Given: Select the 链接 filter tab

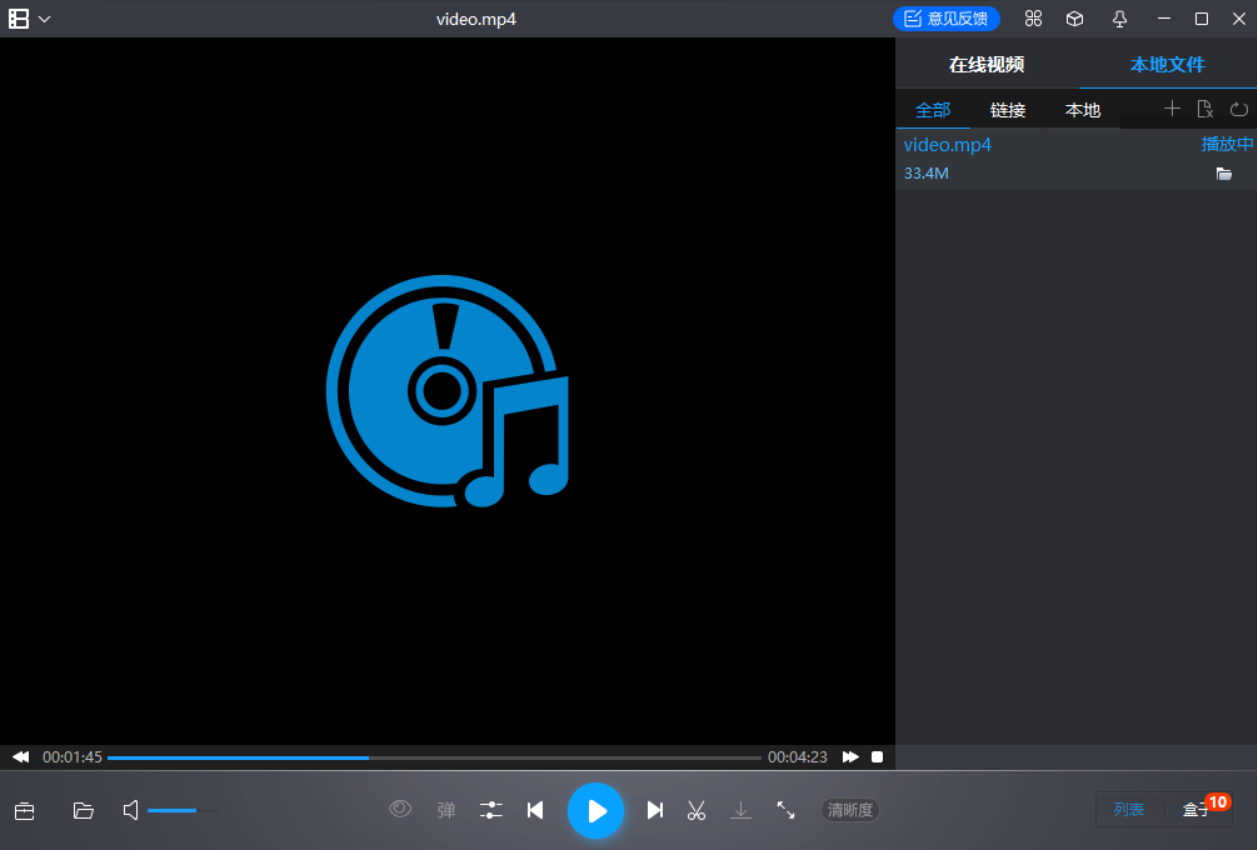Looking at the screenshot, I should 1007,110.
